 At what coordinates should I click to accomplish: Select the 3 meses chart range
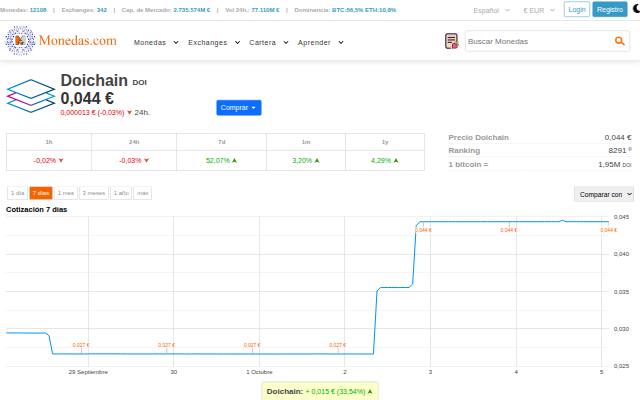94,193
